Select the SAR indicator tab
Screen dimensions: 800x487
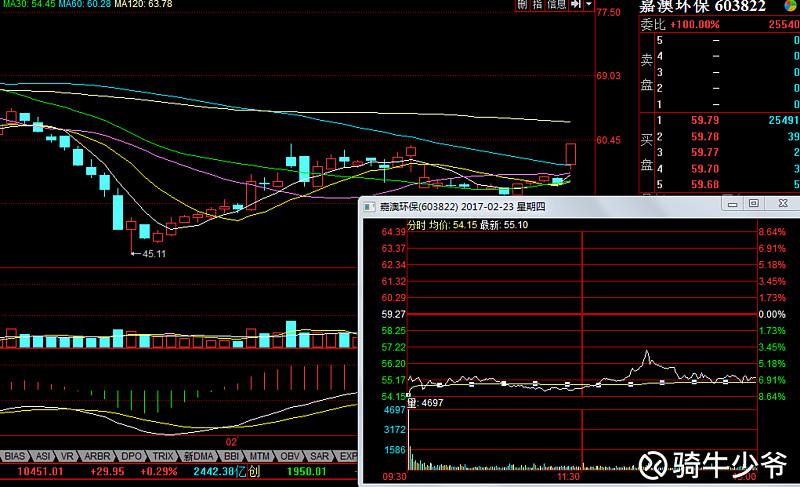(x=319, y=456)
